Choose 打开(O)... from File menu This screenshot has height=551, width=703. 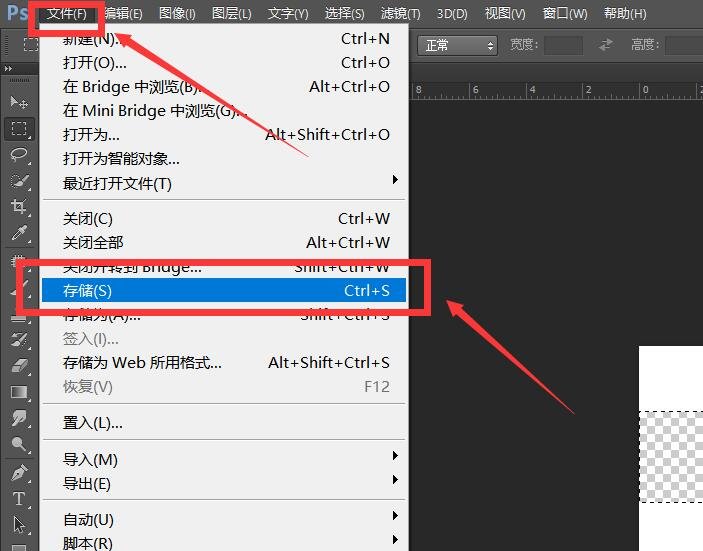pos(223,62)
